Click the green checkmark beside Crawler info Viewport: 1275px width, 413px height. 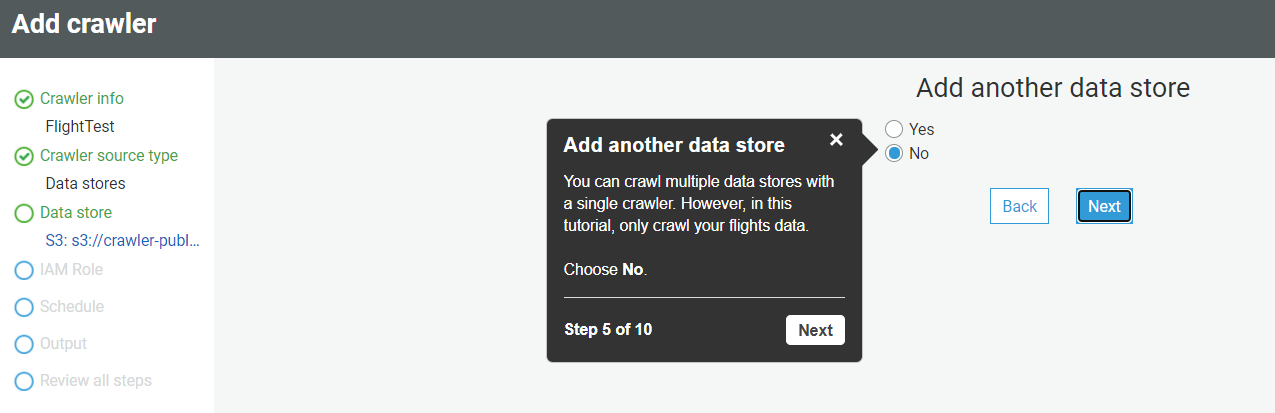pos(24,100)
